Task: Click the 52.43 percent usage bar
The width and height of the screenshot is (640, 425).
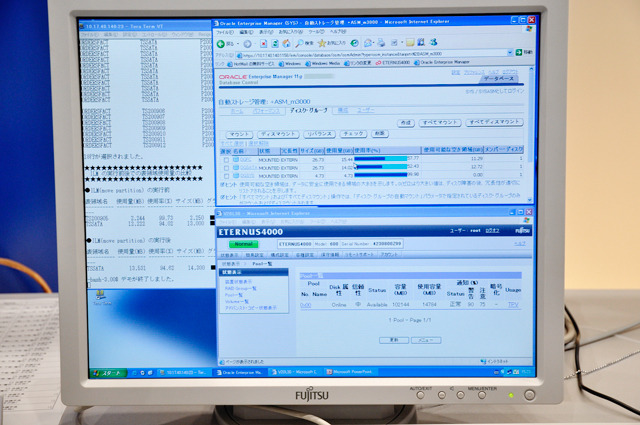Action: point(380,167)
